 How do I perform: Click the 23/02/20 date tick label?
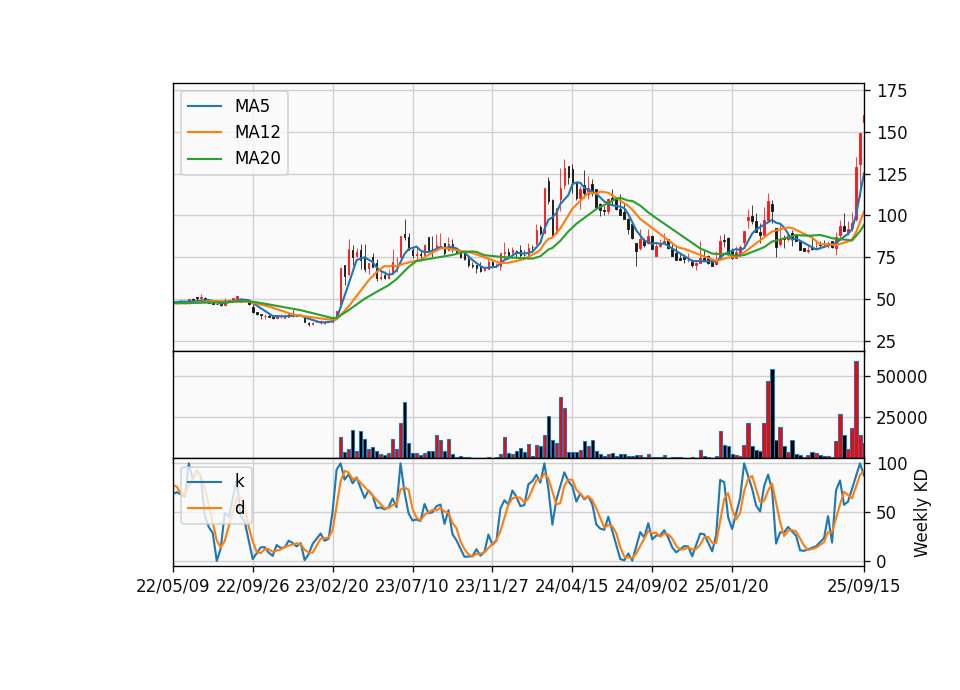tap(332, 586)
